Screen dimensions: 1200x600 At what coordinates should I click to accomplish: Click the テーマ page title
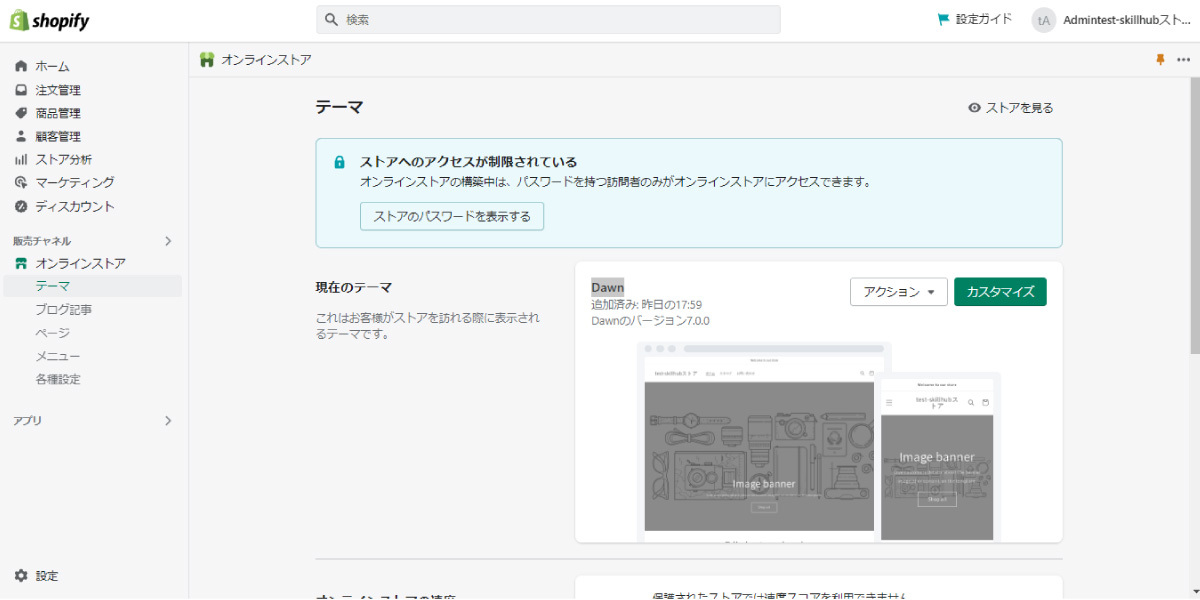[339, 107]
